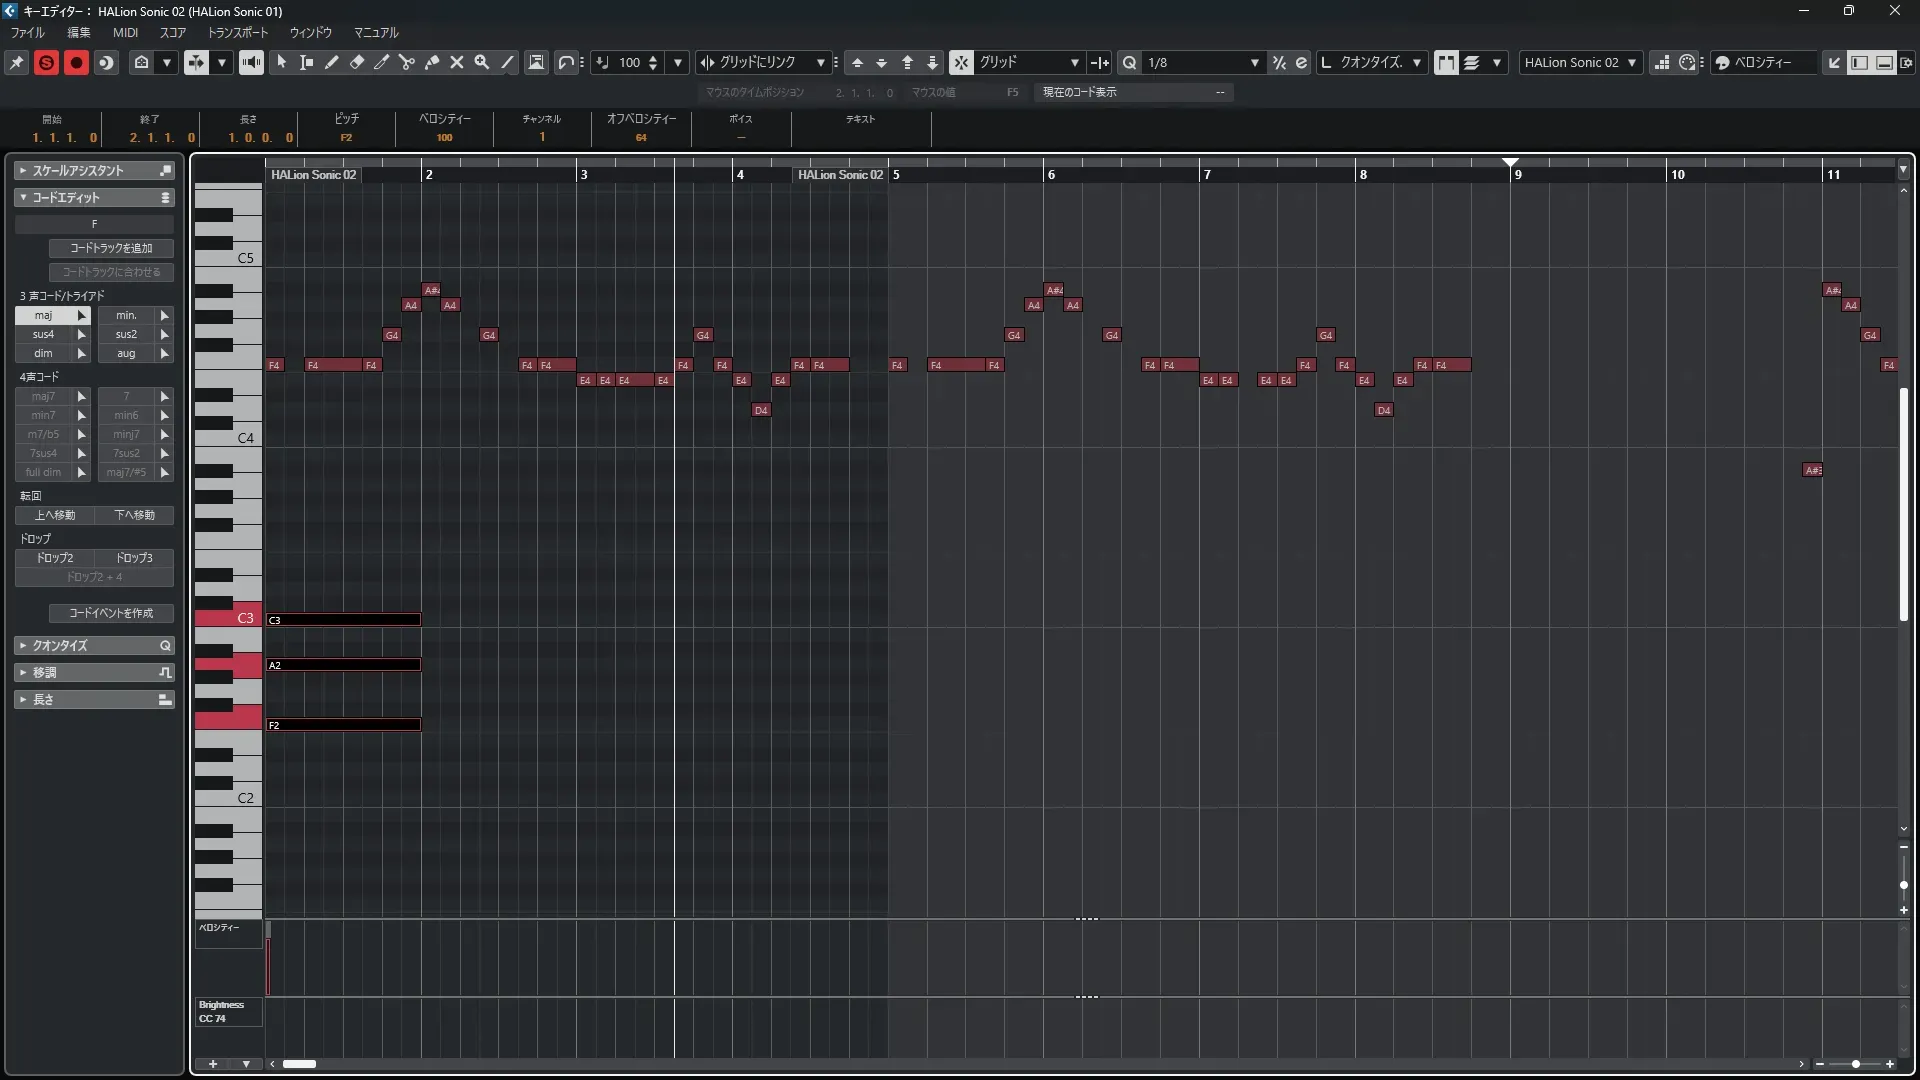
Task: Select the Zoom magnifier tool
Action: [482, 62]
